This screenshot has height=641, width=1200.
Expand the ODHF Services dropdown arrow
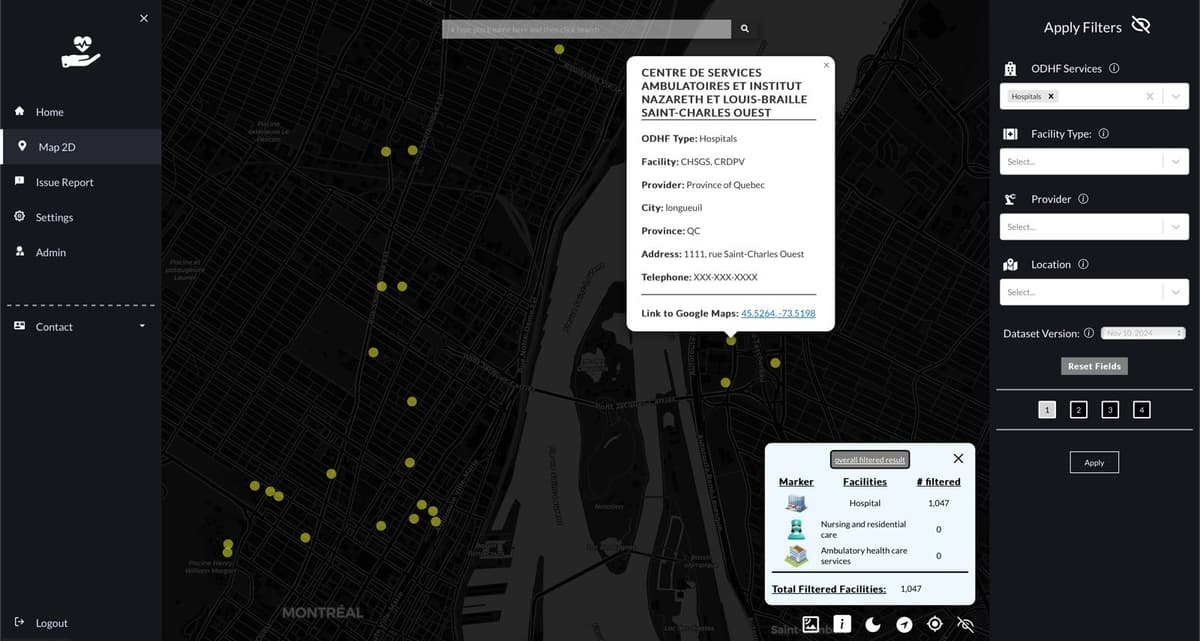pos(1176,97)
